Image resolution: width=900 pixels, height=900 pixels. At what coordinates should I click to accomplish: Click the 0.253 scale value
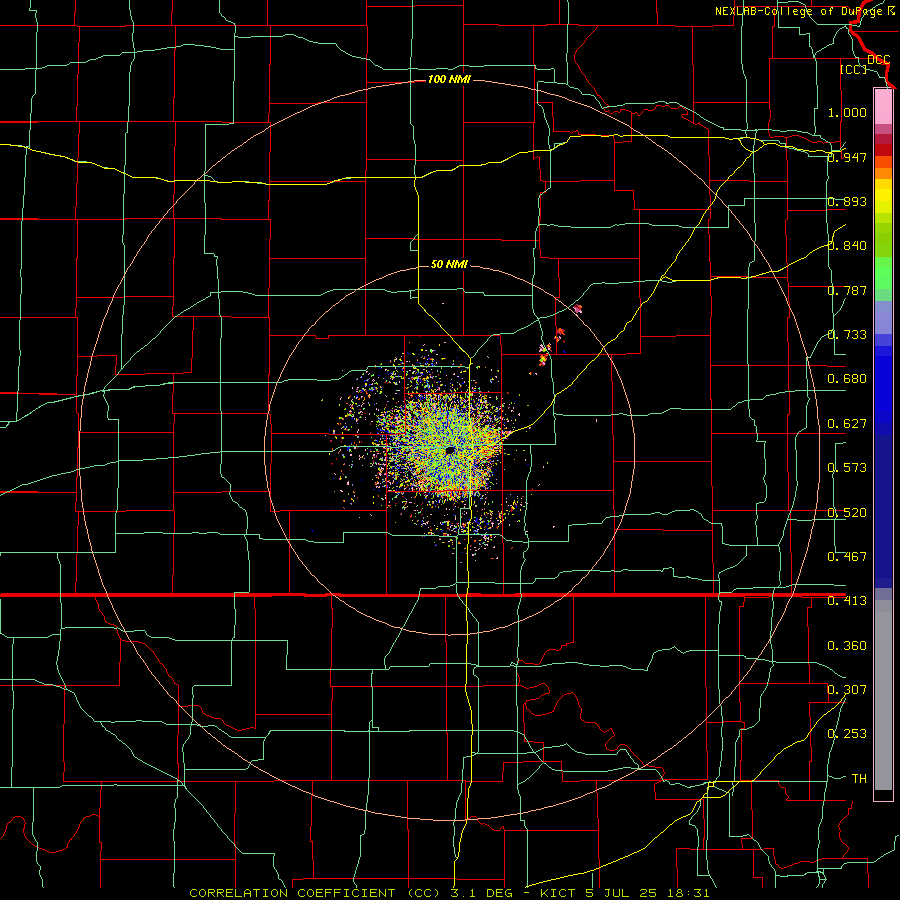tap(847, 734)
